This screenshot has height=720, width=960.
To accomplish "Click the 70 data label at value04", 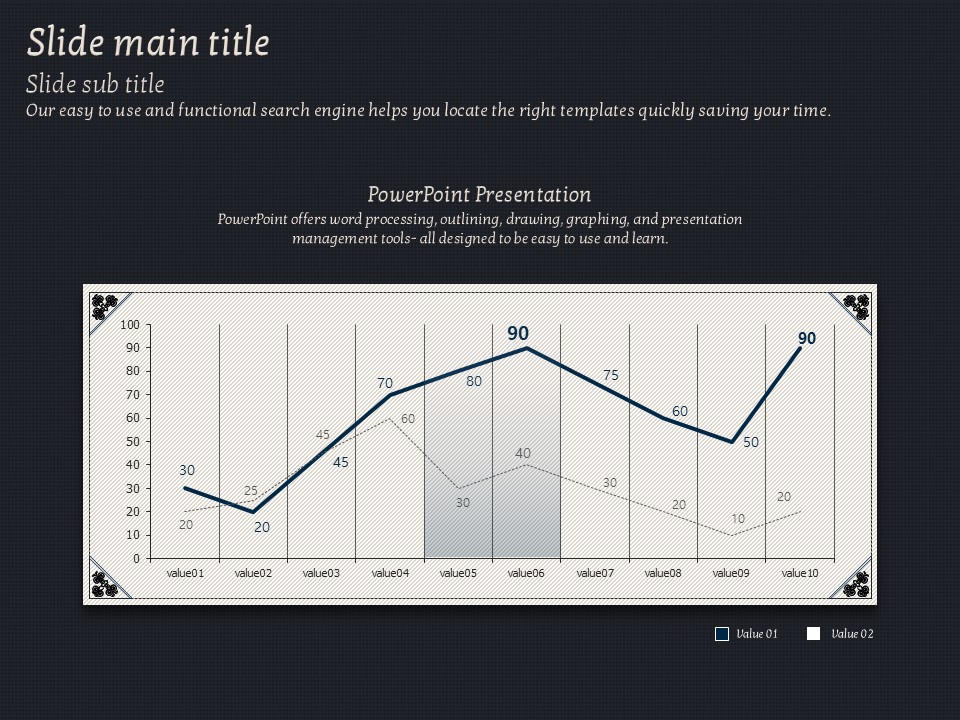I will (385, 383).
